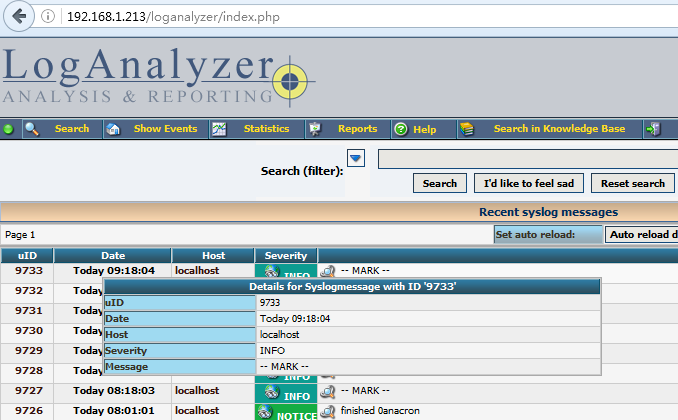This screenshot has width=678, height=420.
Task: Click the 9733 value in details popup
Action: coord(270,302)
